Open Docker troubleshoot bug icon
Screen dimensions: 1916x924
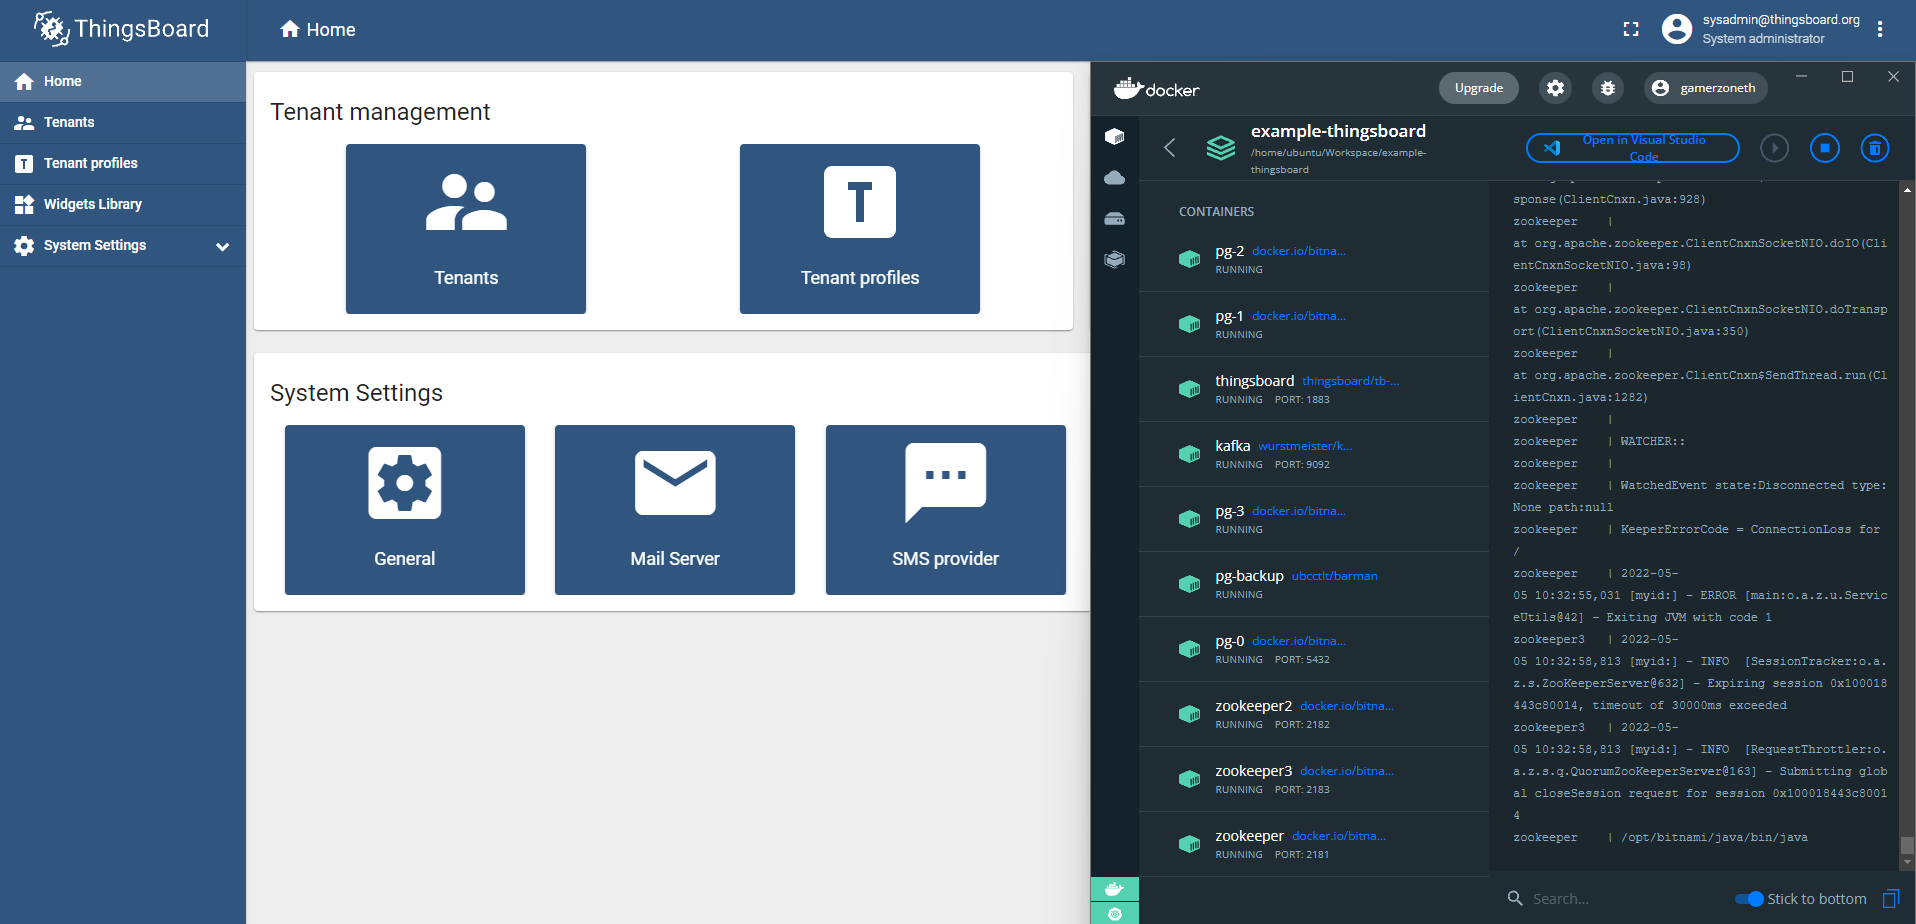coord(1608,88)
